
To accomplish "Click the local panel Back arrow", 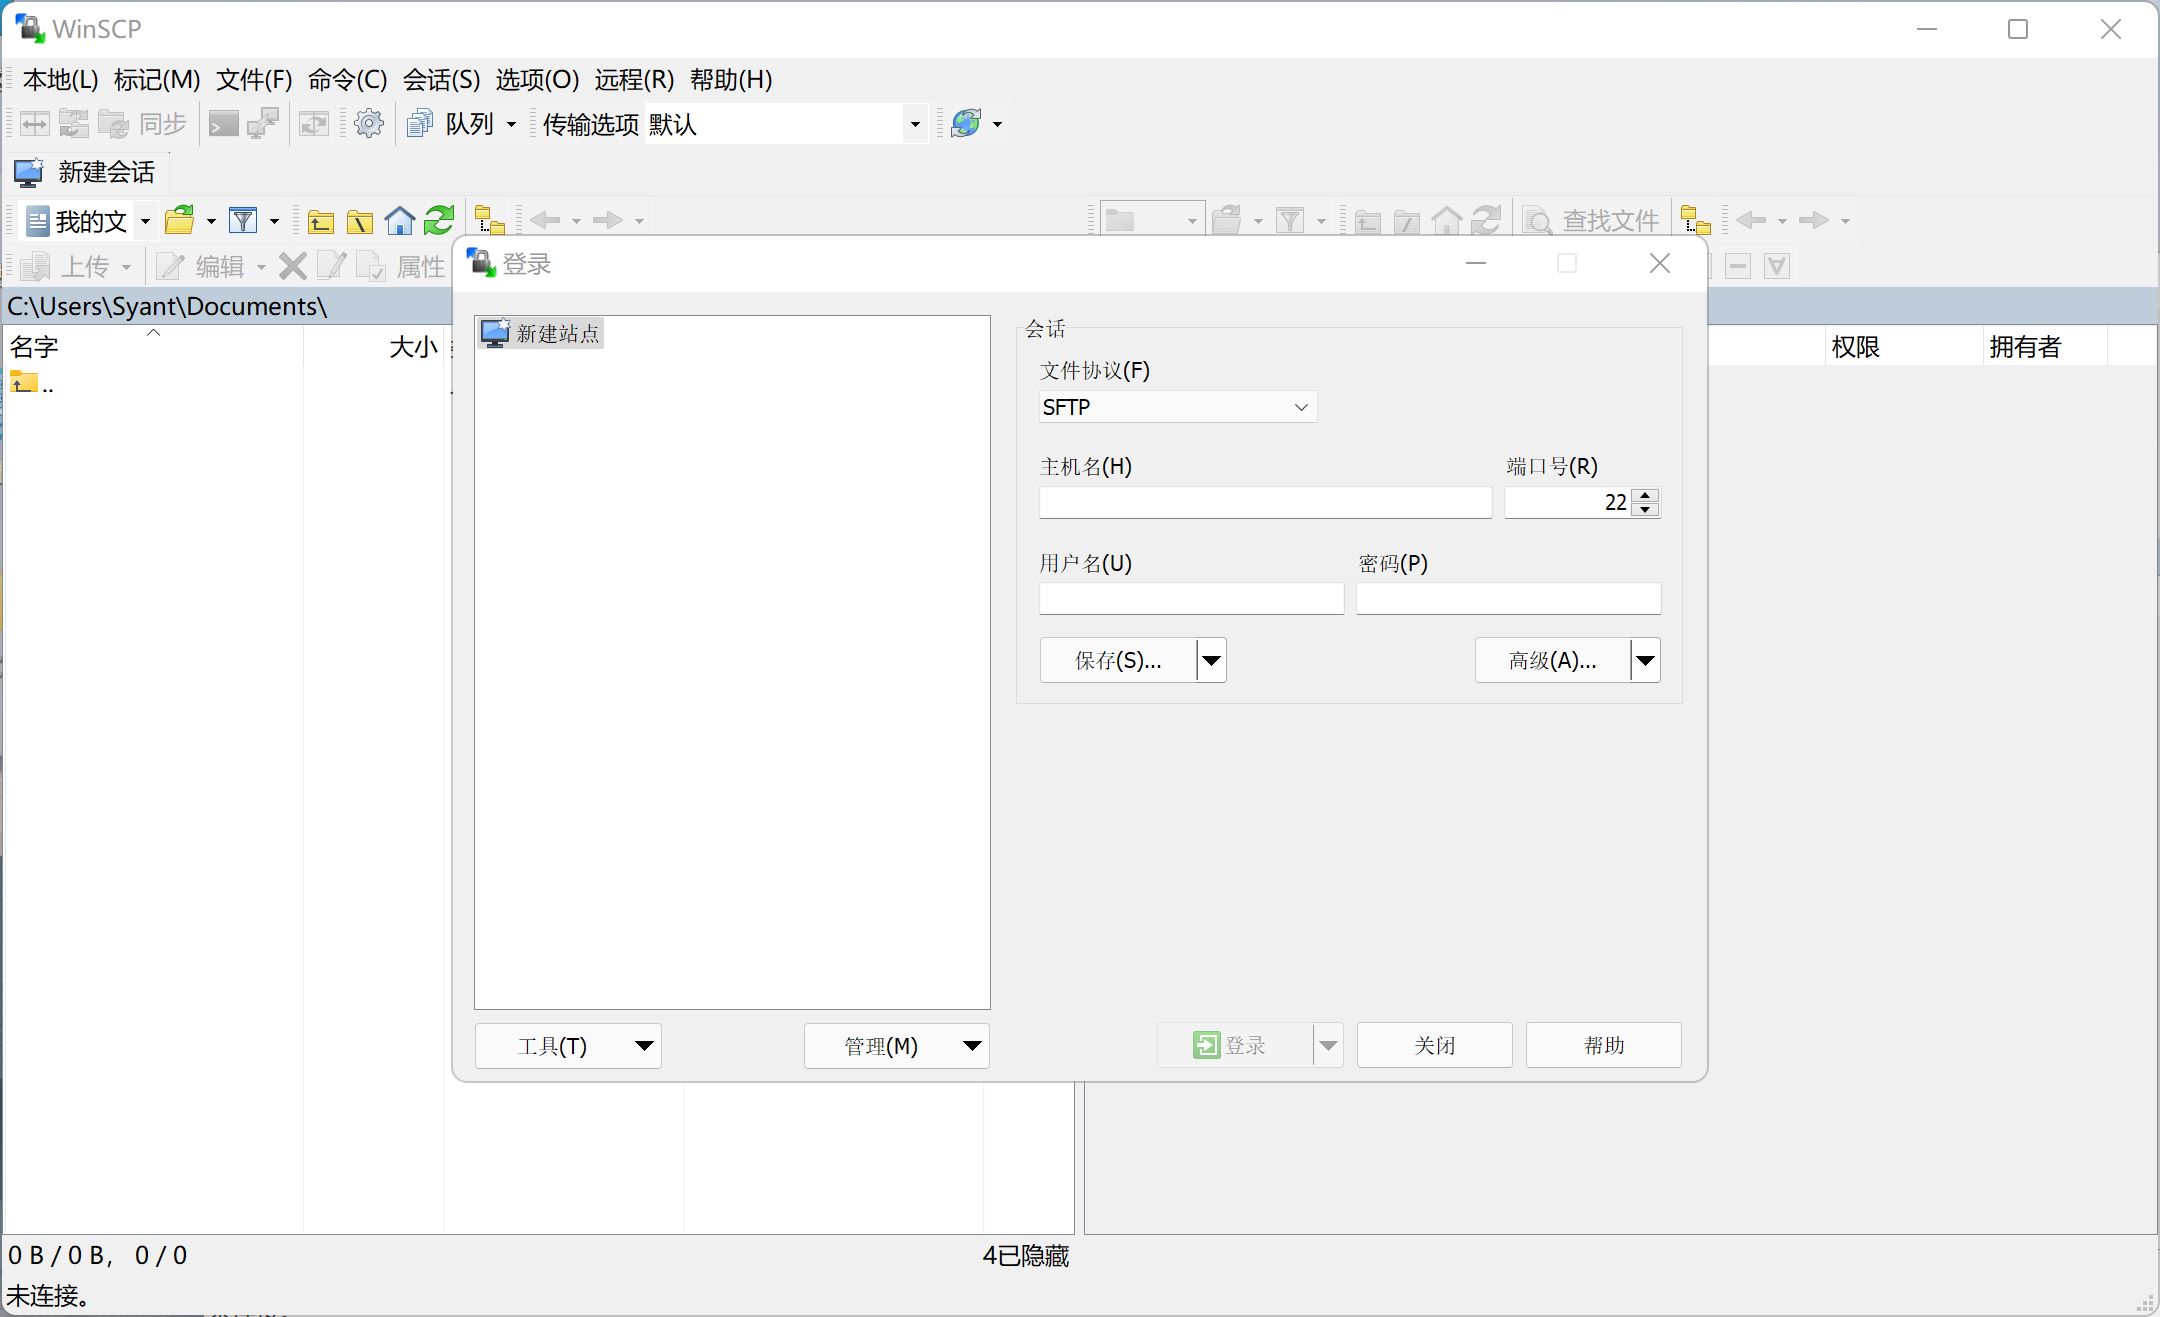I will (546, 220).
